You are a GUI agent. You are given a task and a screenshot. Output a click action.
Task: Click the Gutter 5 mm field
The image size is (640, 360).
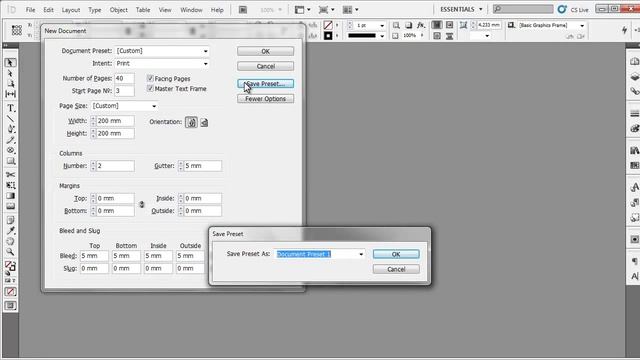(x=203, y=166)
